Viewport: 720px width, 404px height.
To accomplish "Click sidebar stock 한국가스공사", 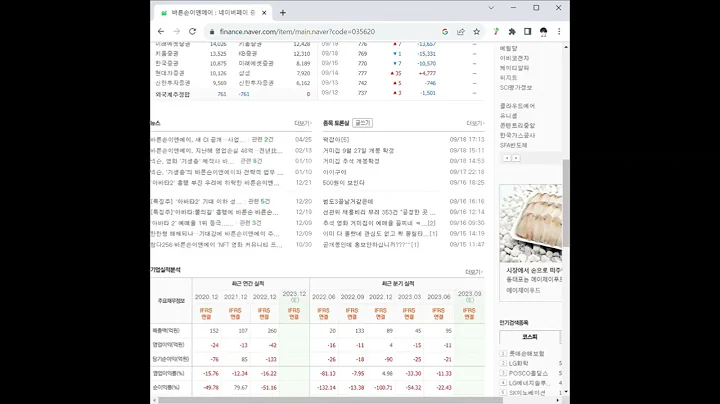I will (x=517, y=135).
